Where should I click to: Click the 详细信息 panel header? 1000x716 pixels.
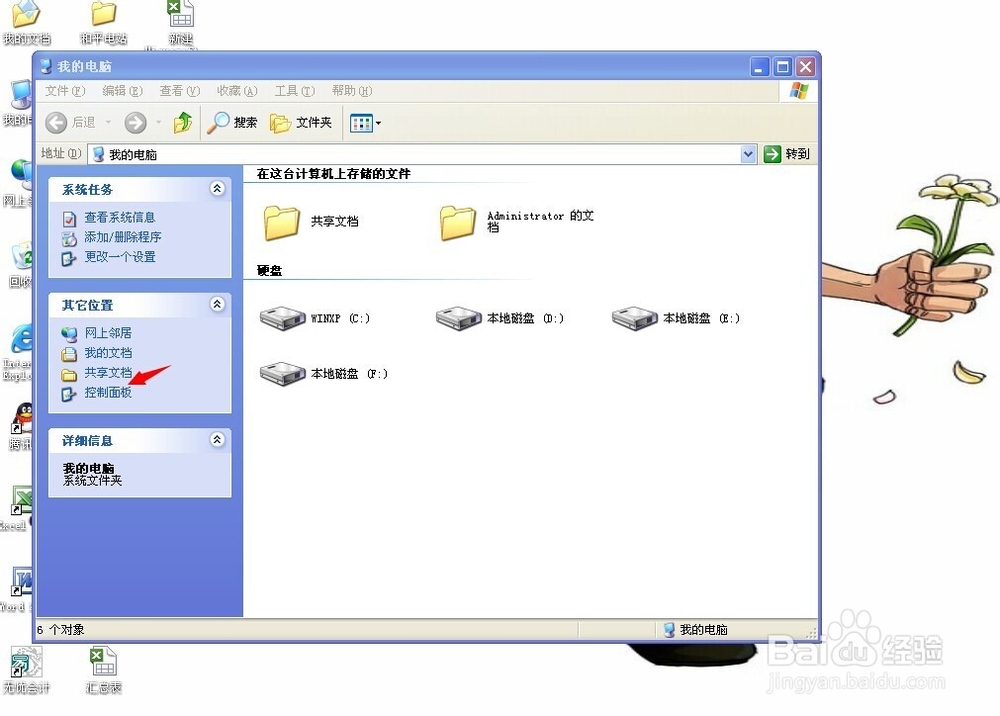140,441
